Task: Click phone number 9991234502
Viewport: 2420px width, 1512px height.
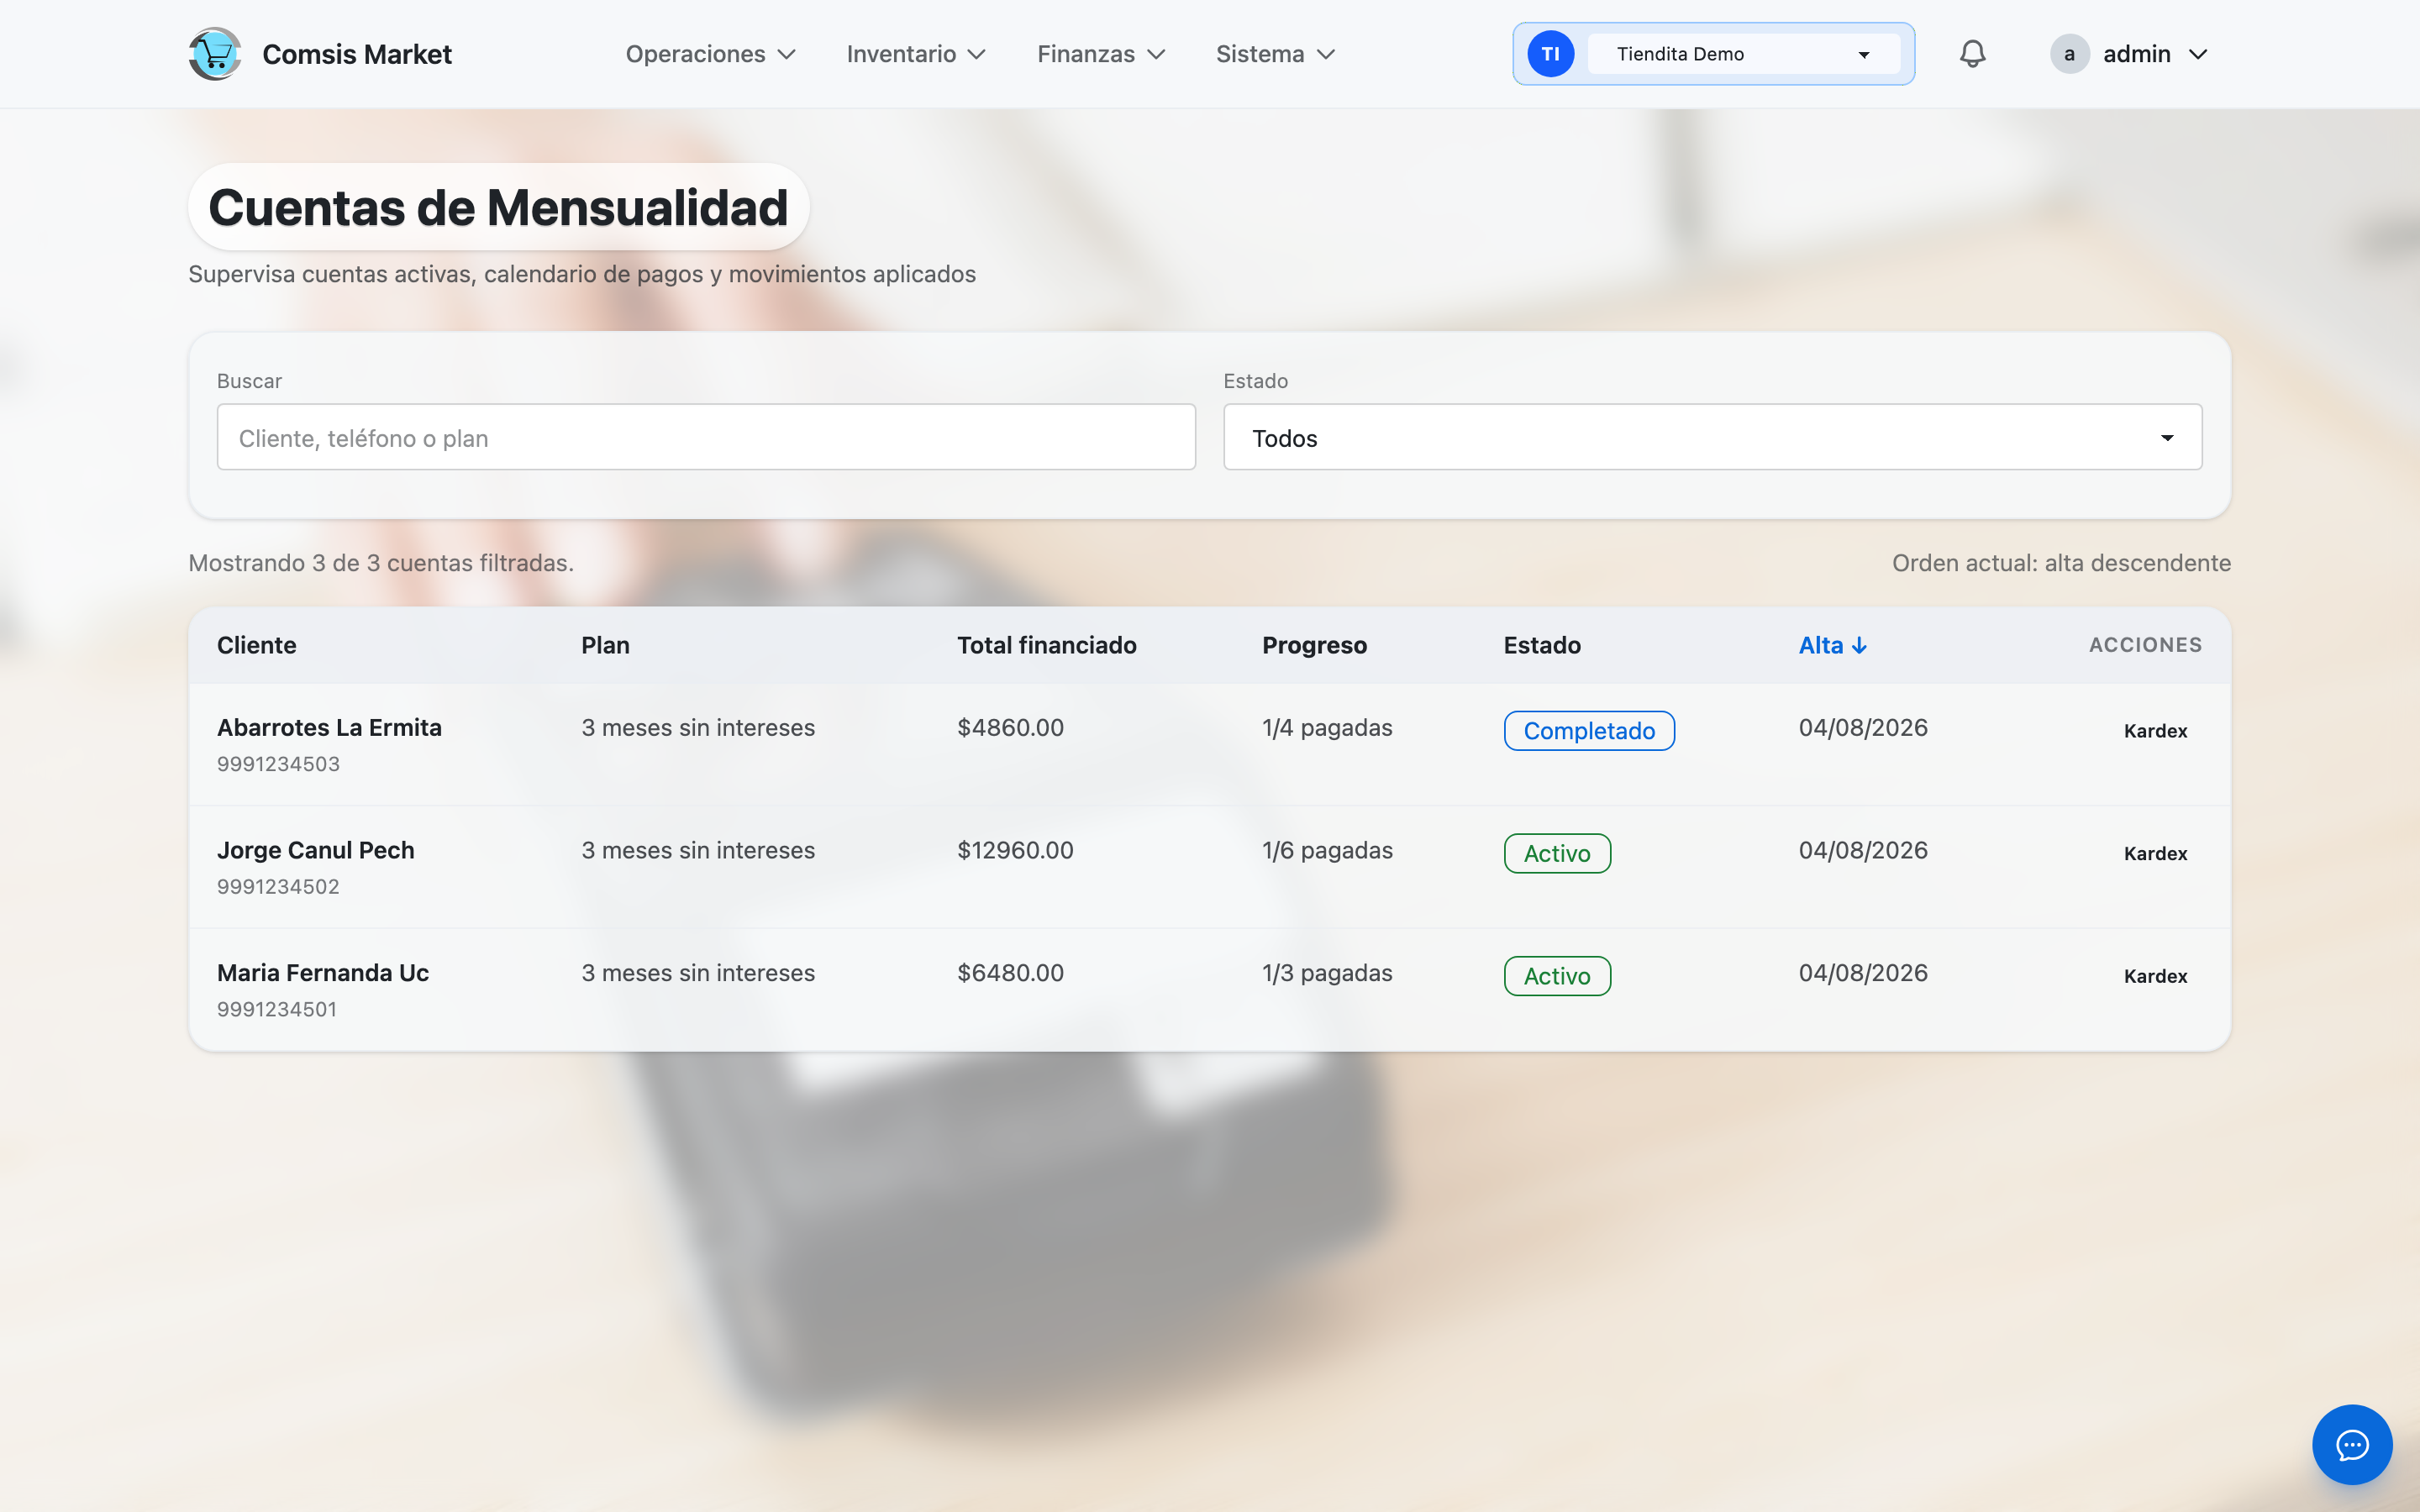Action: (278, 887)
